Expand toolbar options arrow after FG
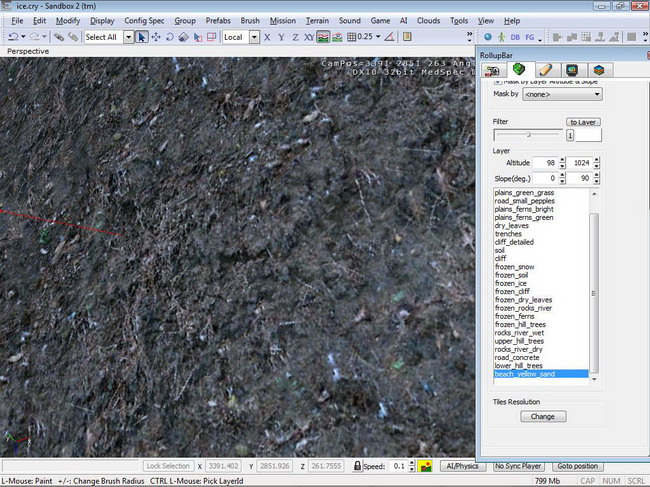 point(540,40)
